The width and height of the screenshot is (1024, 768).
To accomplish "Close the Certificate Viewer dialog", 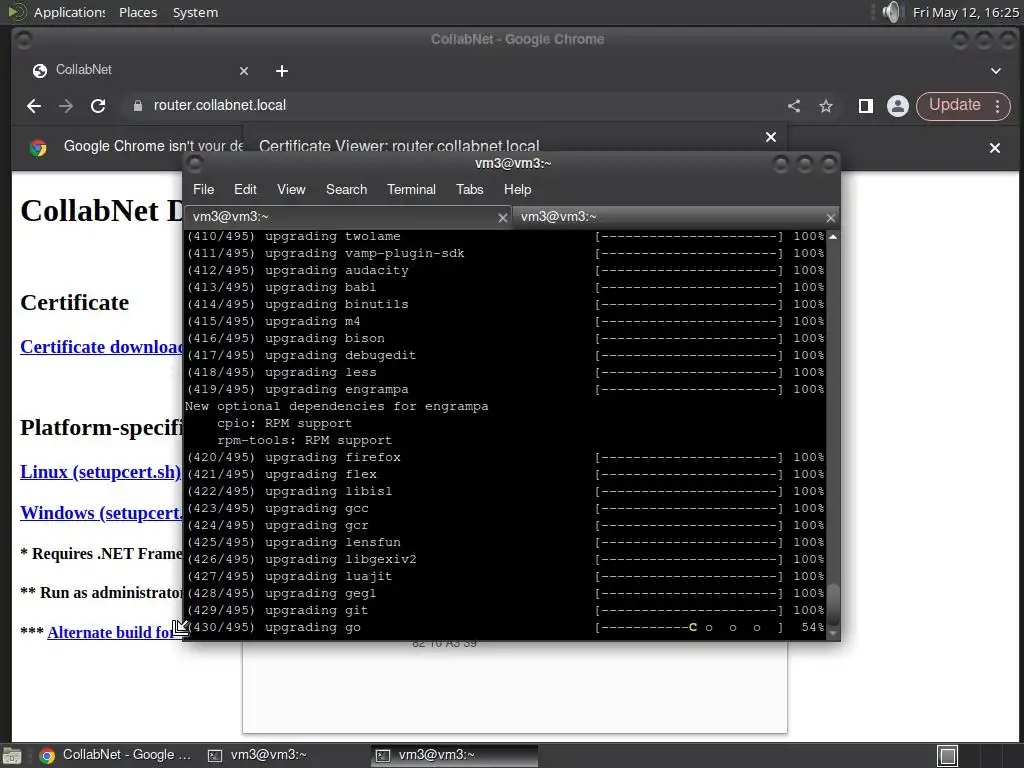I will pyautogui.click(x=771, y=137).
